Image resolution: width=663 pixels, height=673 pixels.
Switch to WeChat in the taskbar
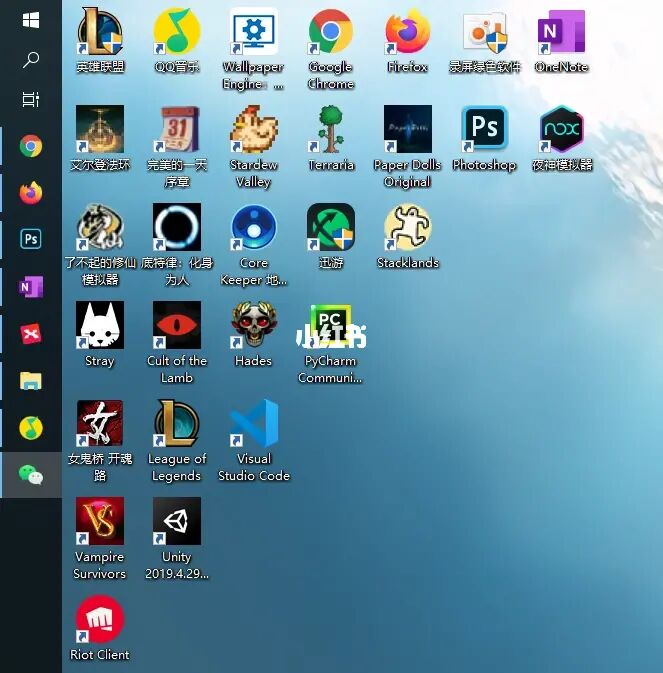click(31, 475)
